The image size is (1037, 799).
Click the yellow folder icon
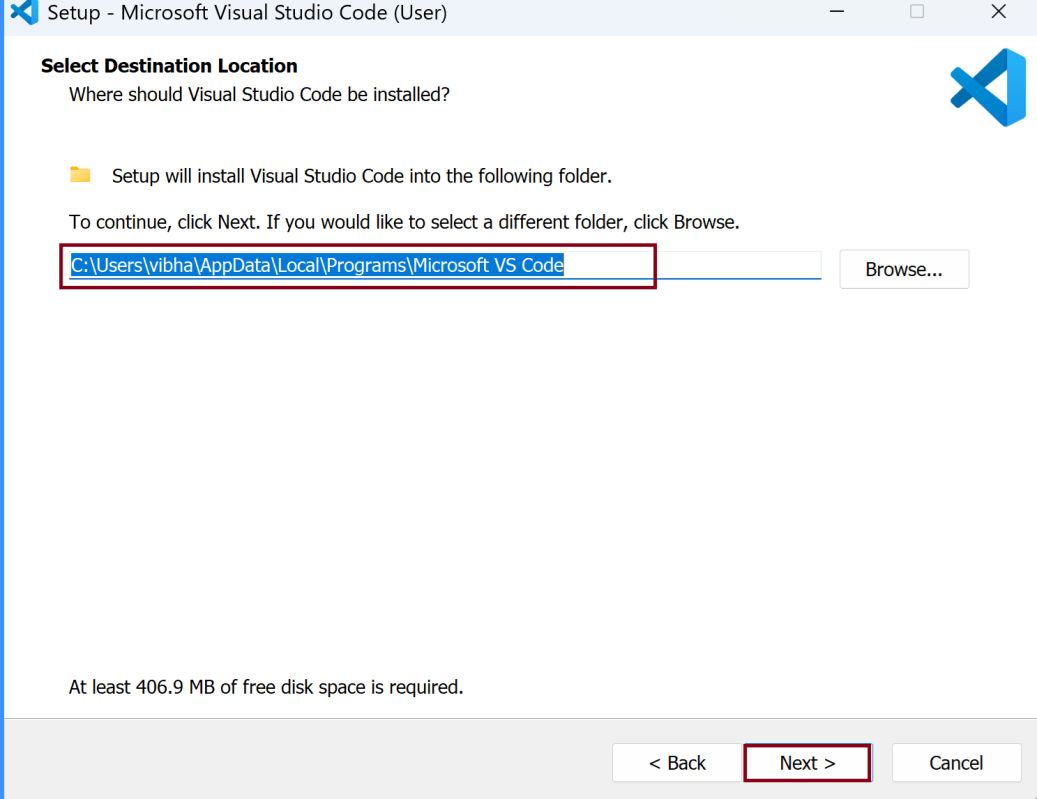[x=80, y=175]
